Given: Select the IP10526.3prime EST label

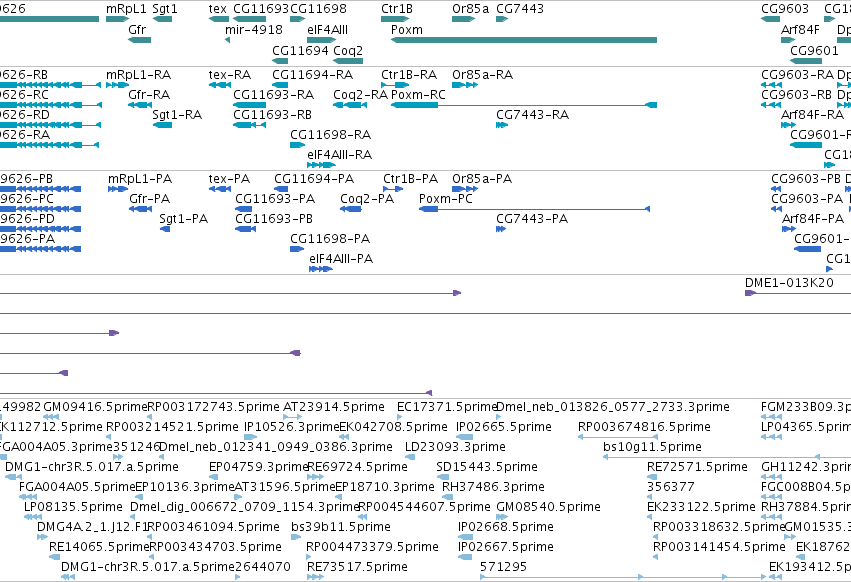Looking at the screenshot, I should pyautogui.click(x=291, y=427).
